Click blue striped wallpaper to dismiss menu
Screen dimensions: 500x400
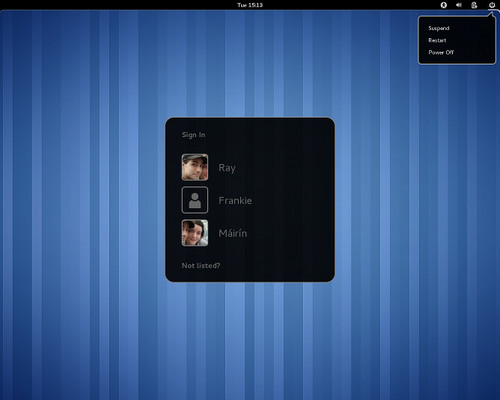[x=83, y=200]
